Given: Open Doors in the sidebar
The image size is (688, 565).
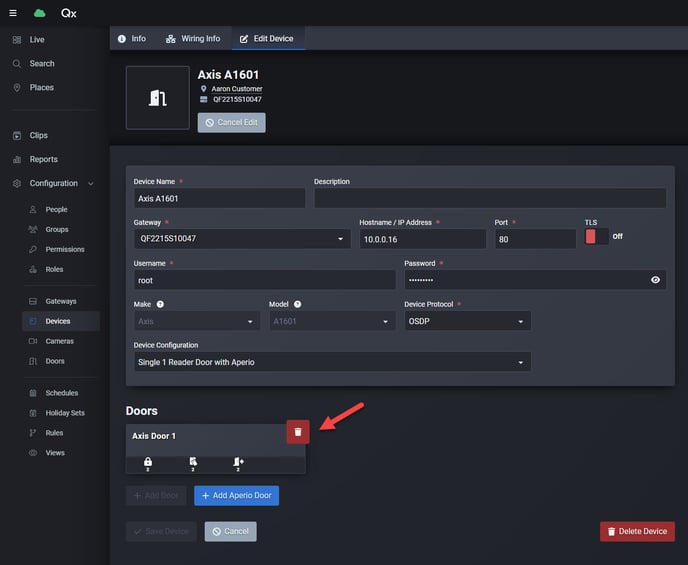Looking at the screenshot, I should point(55,361).
